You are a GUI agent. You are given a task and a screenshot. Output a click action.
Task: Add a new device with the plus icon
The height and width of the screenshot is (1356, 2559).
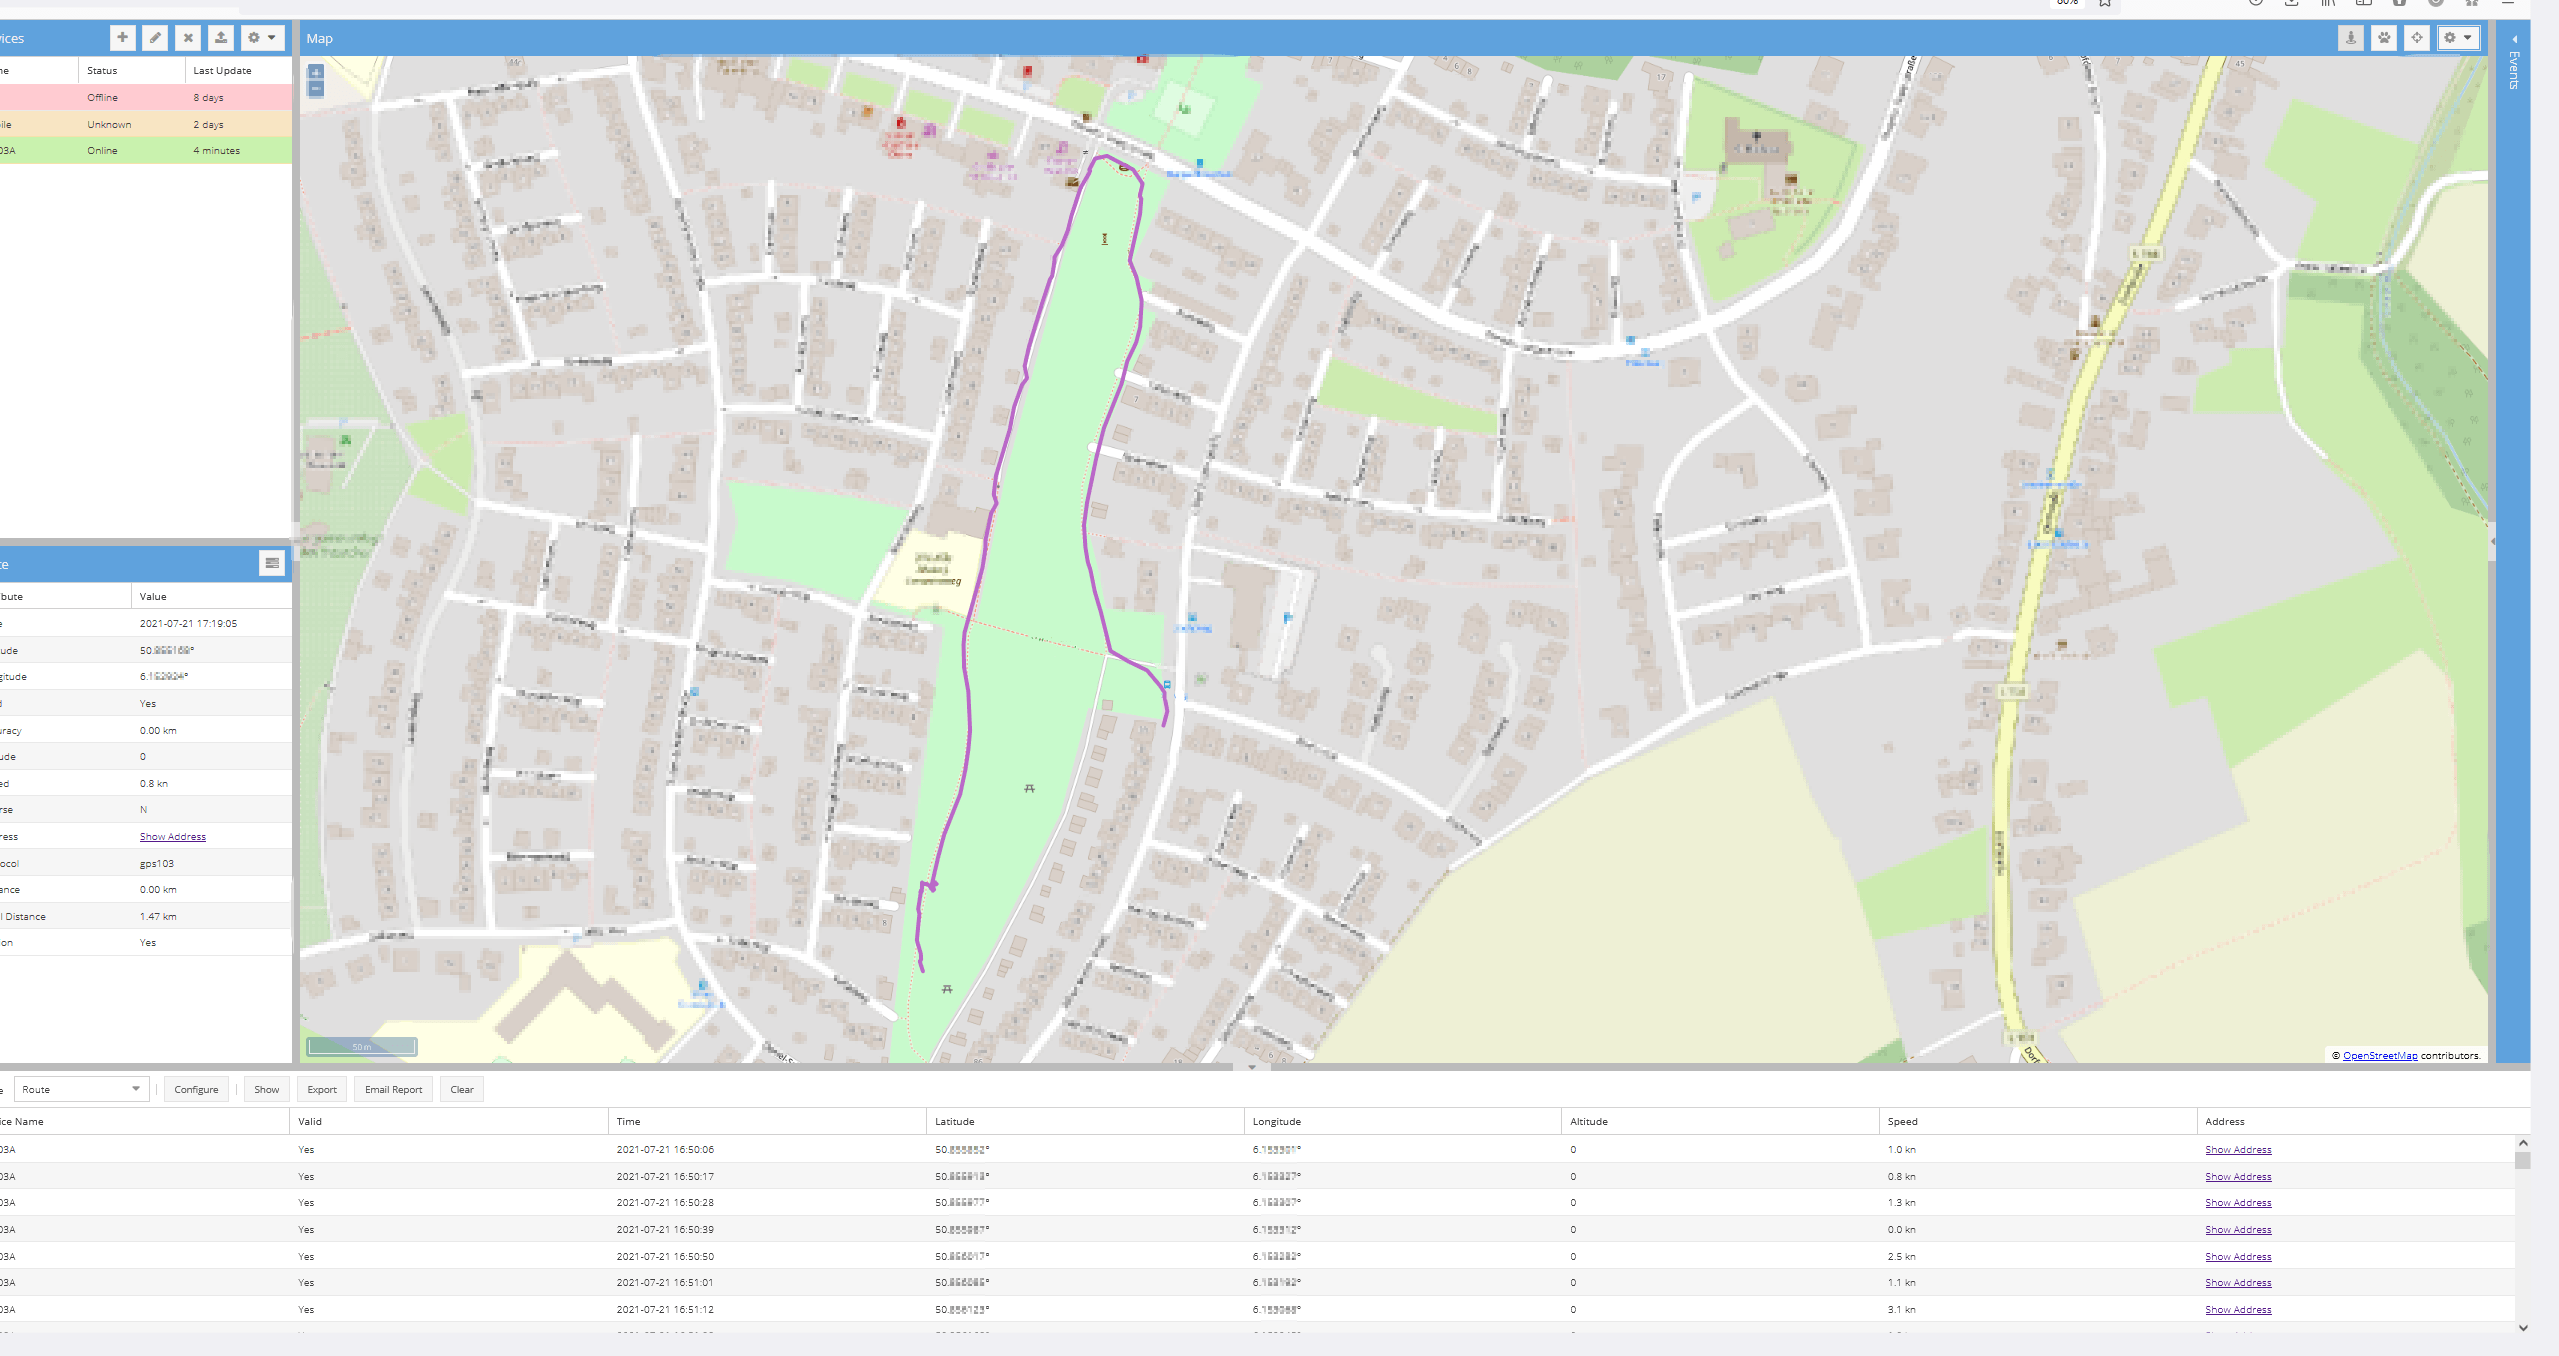click(x=122, y=37)
